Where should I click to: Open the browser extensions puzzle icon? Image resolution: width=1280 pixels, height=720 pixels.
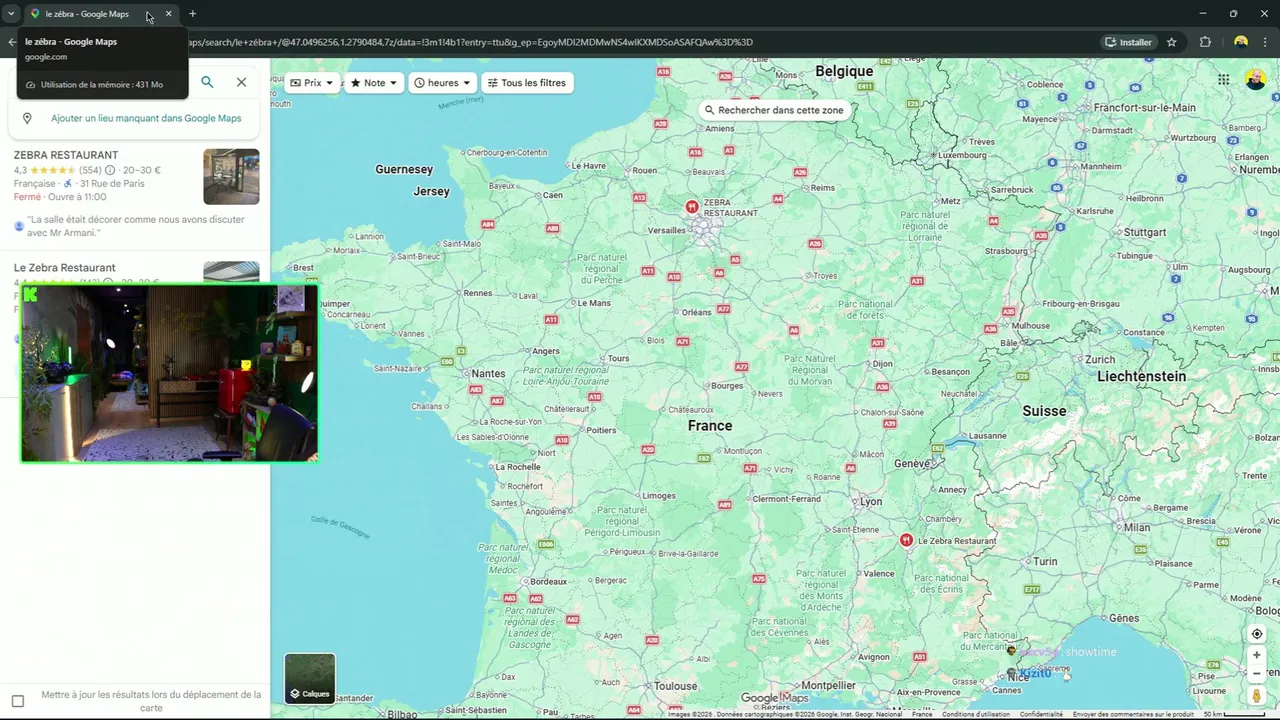tap(1205, 42)
